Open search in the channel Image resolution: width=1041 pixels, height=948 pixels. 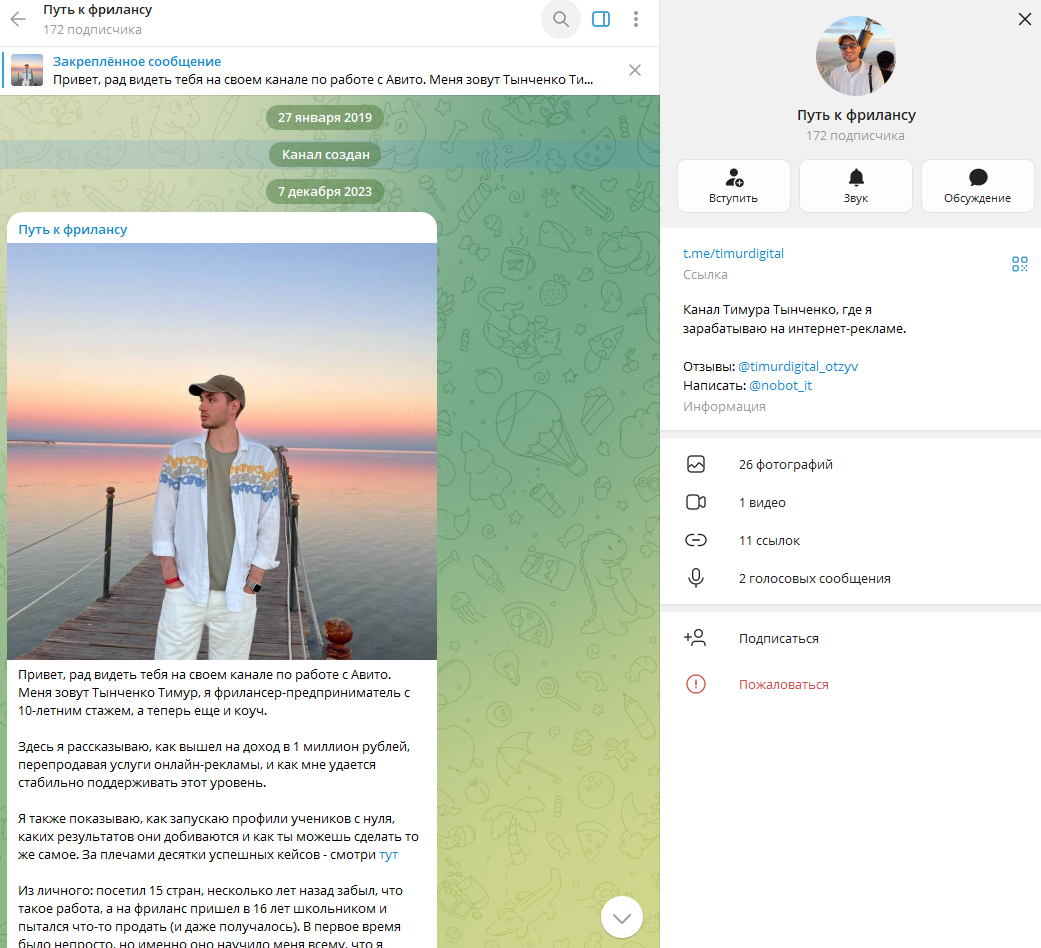pos(561,19)
